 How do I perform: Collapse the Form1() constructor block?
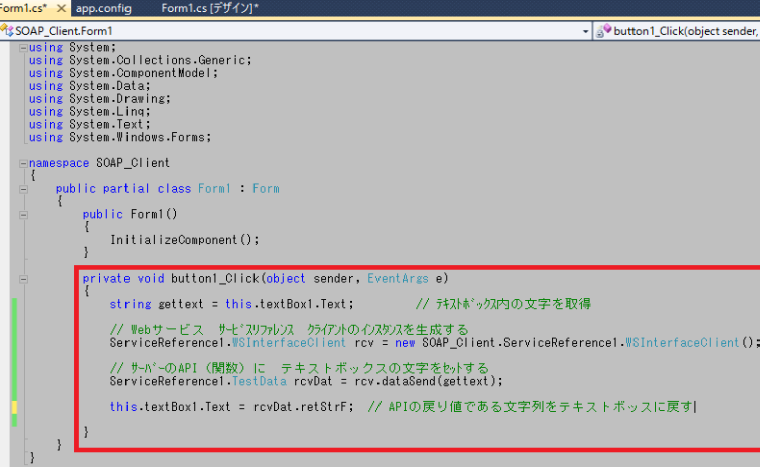tap(24, 214)
